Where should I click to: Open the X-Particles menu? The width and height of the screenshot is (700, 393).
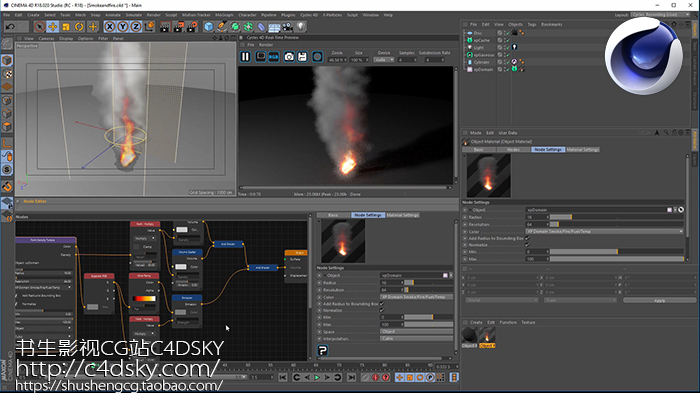coord(332,15)
